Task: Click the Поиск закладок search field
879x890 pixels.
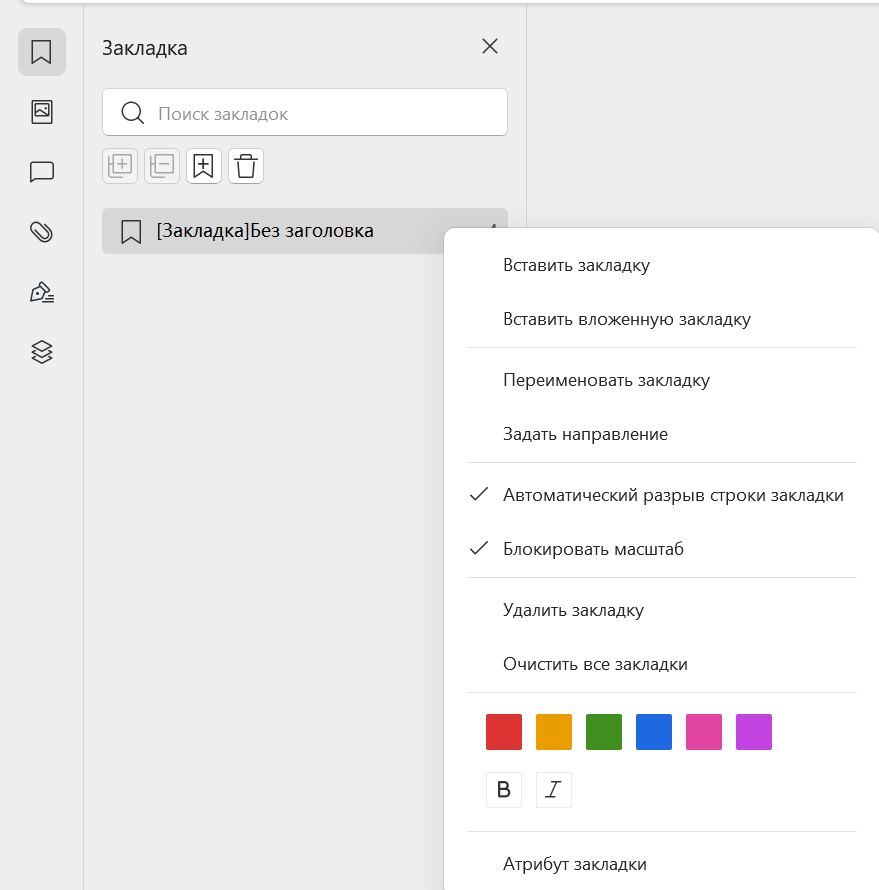Action: [304, 112]
